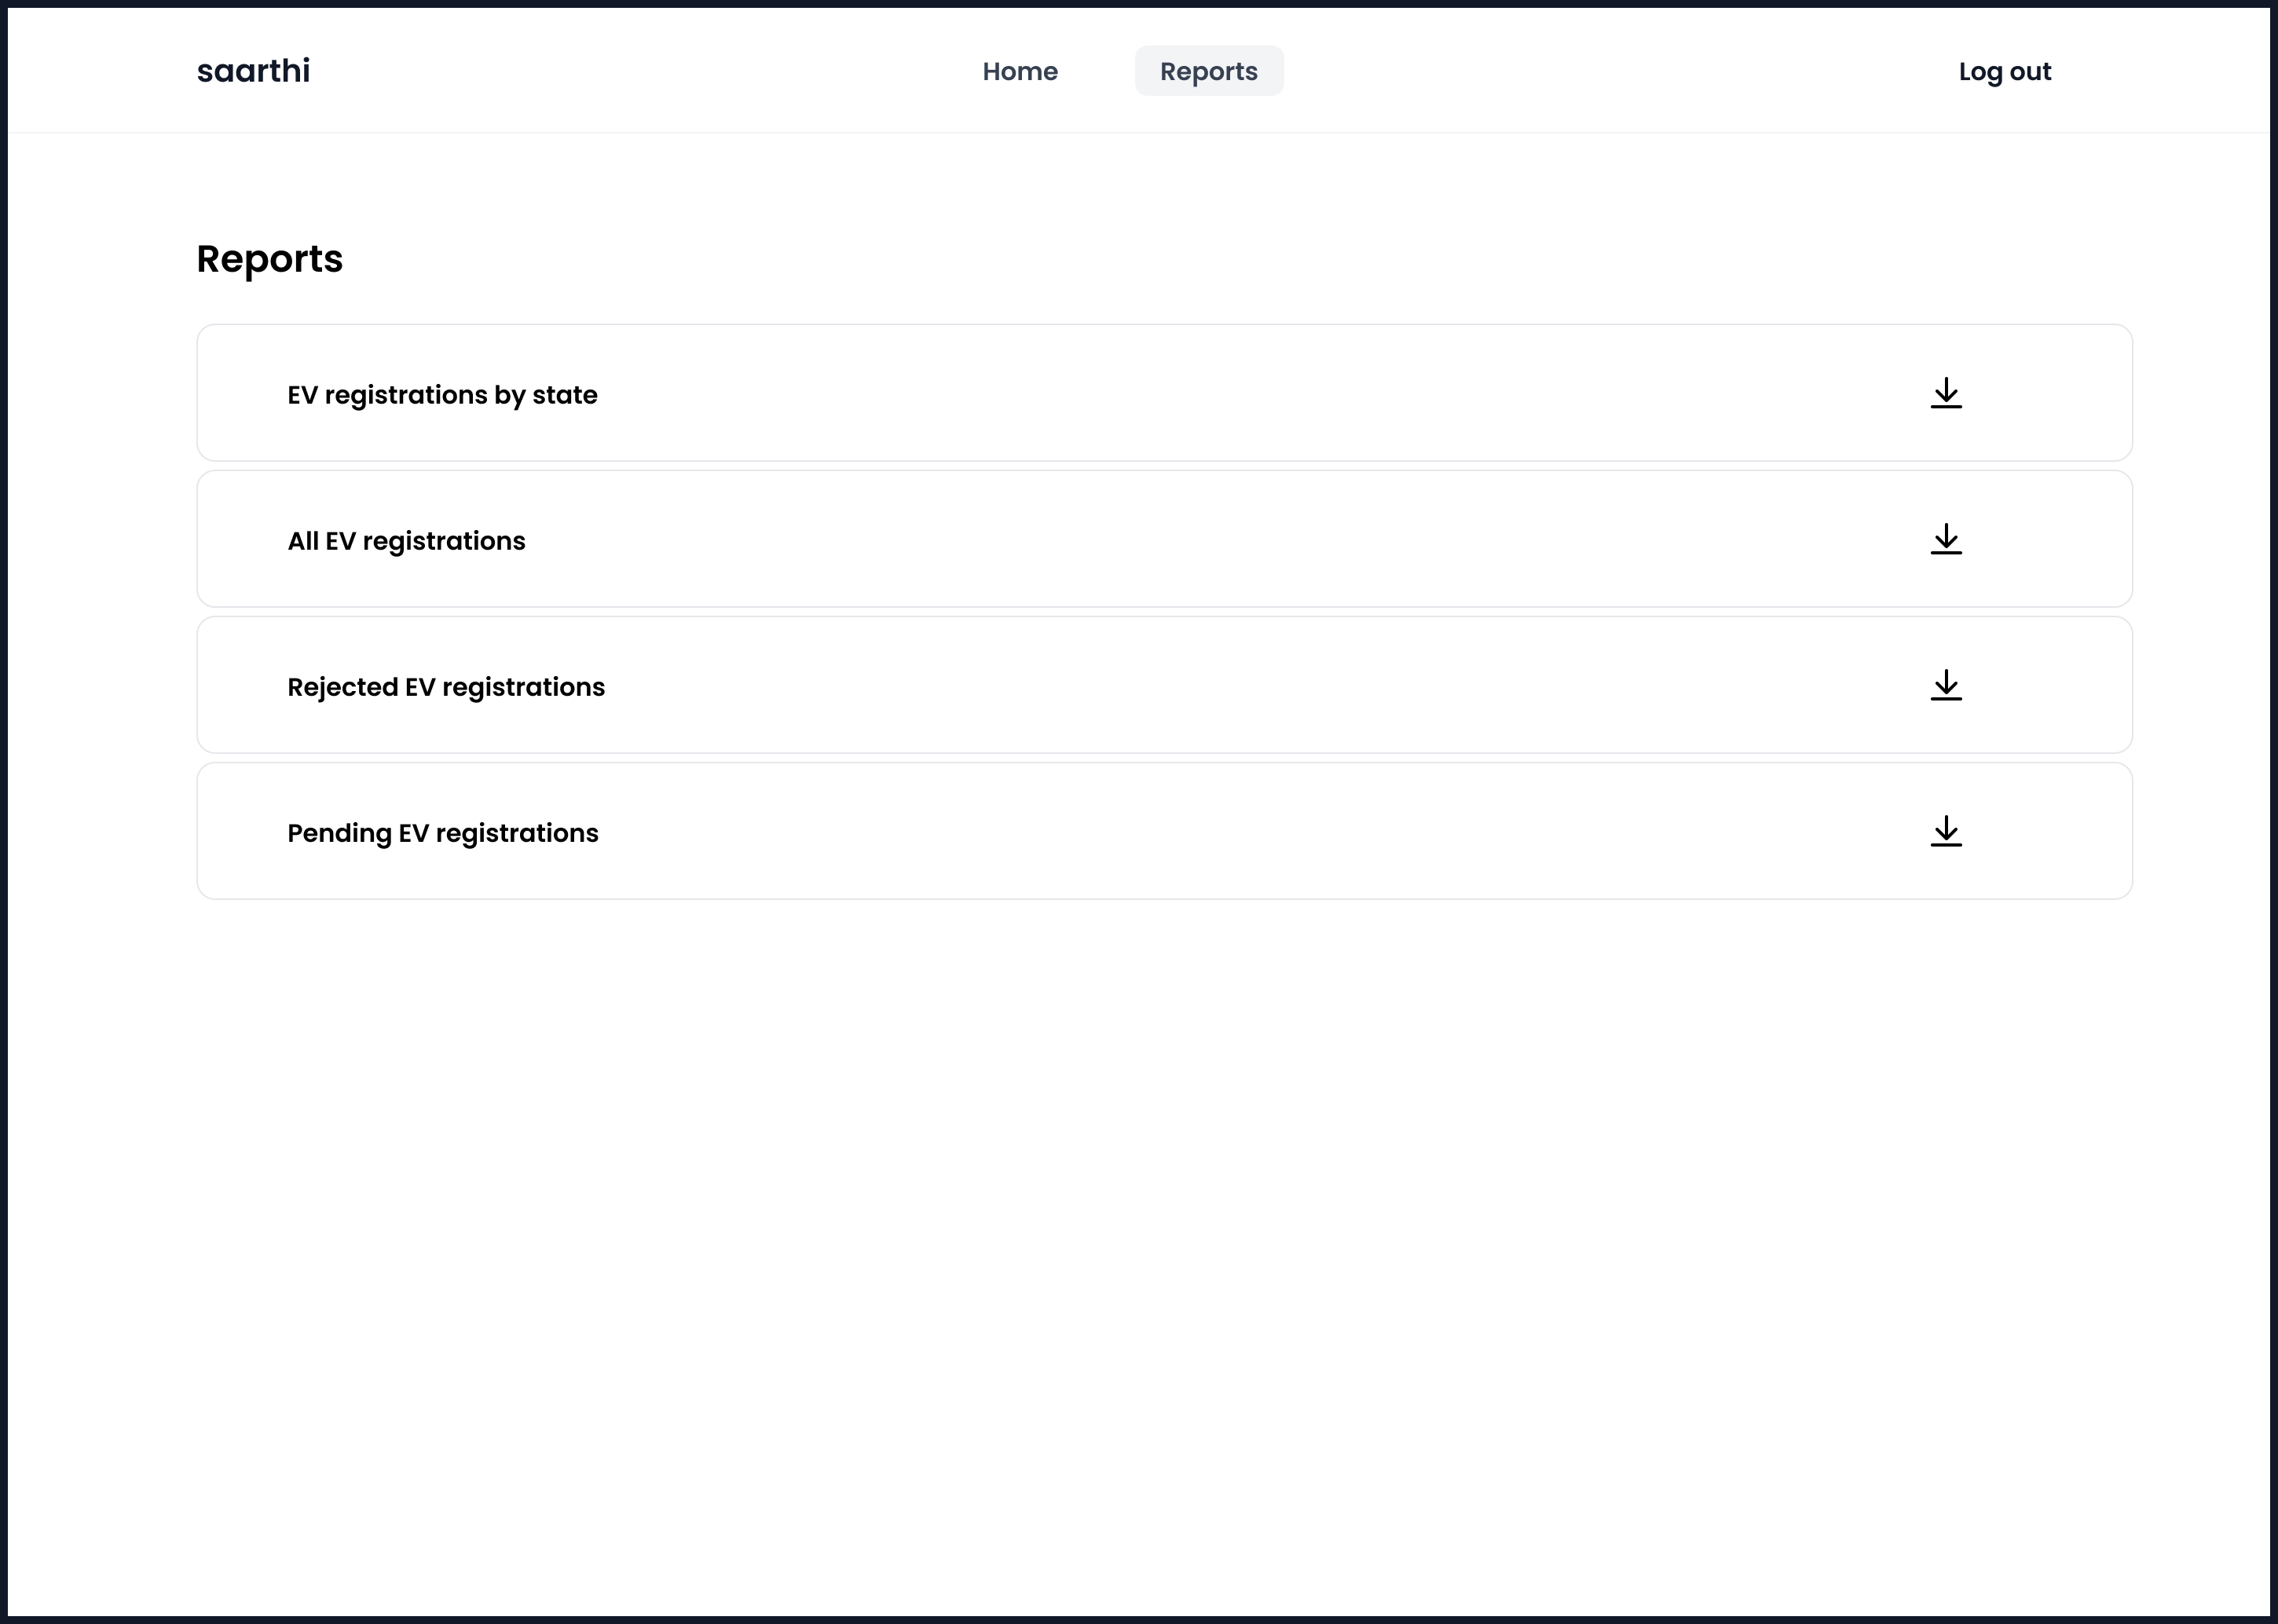
Task: Download the All EV registrations report
Action: [x=1945, y=539]
